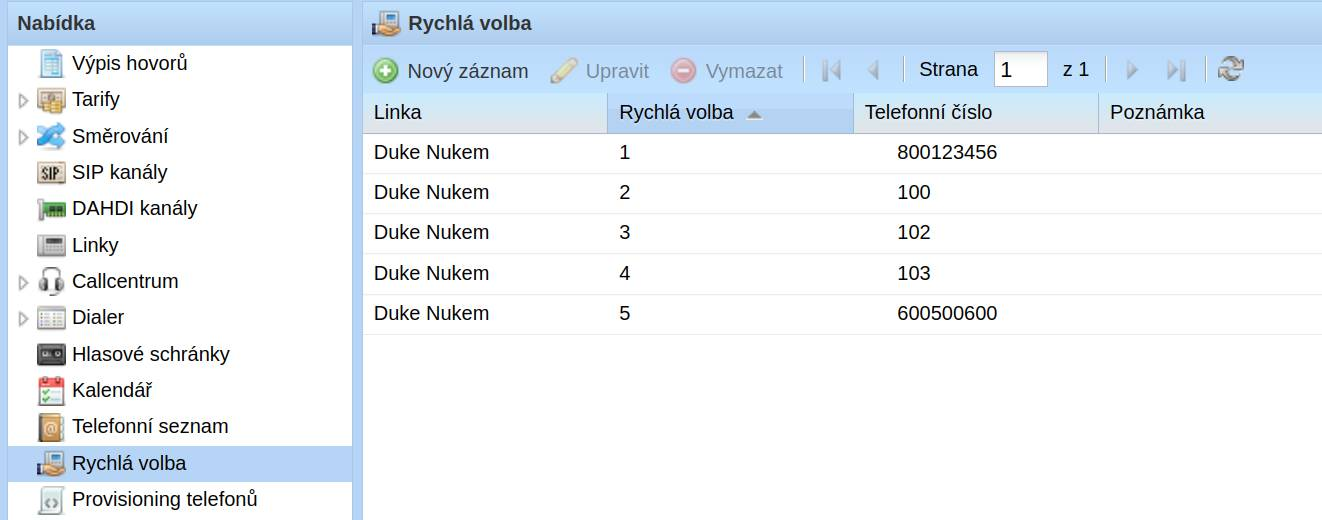Screen dimensions: 1322x520
Task: Click the Telefonní seznam address book icon
Action: (x=51, y=427)
